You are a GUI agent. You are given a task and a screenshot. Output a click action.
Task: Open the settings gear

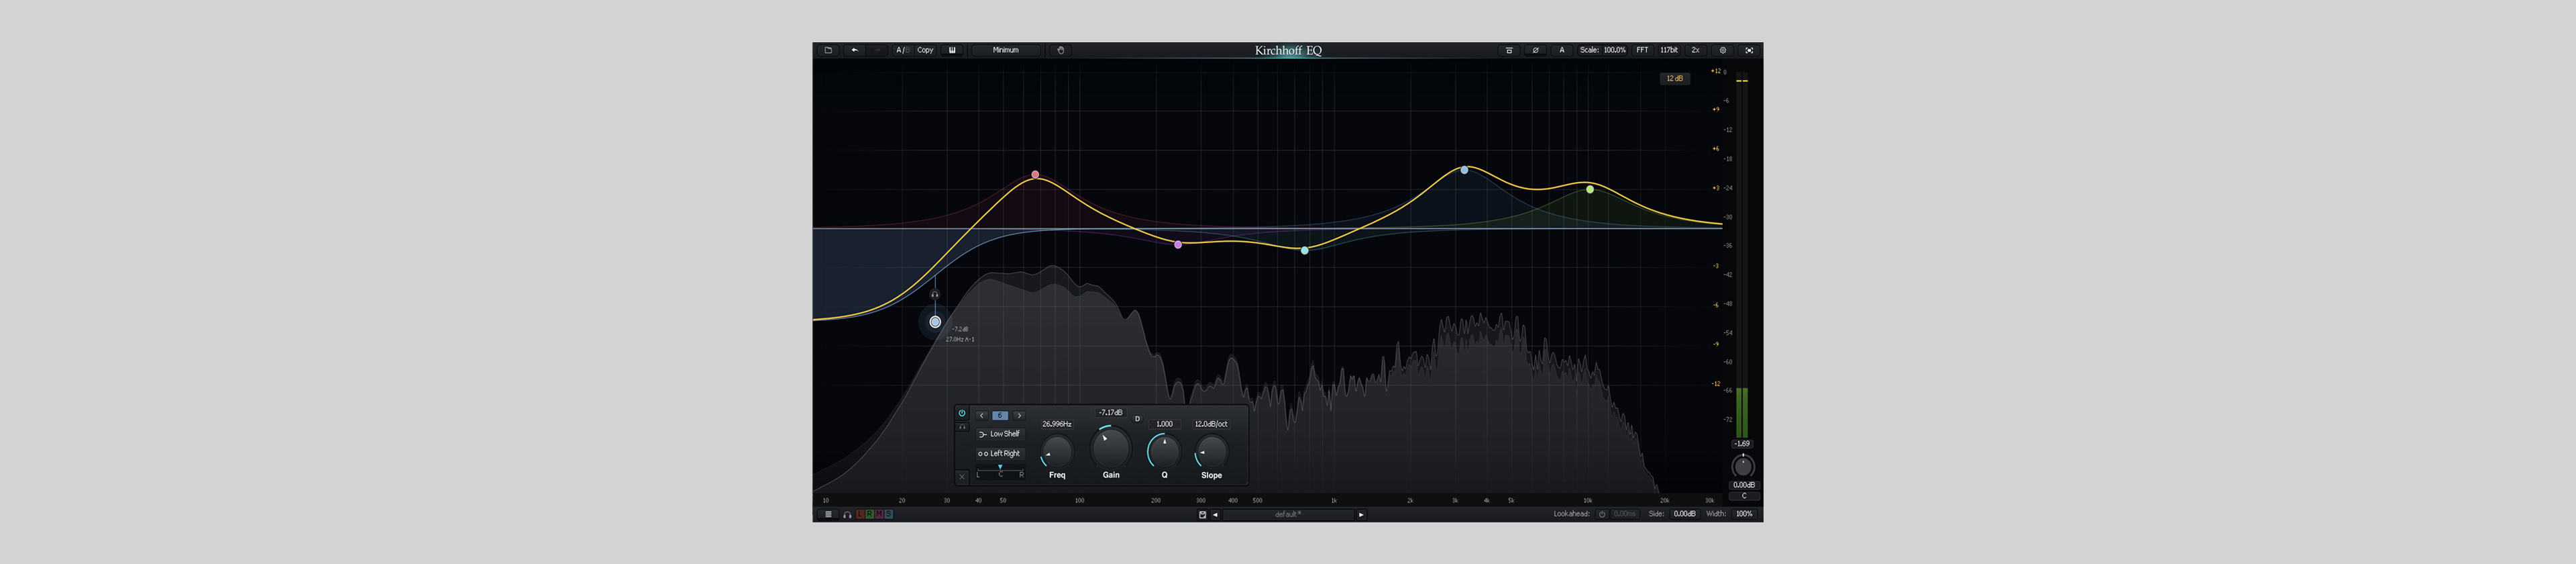coord(1722,50)
